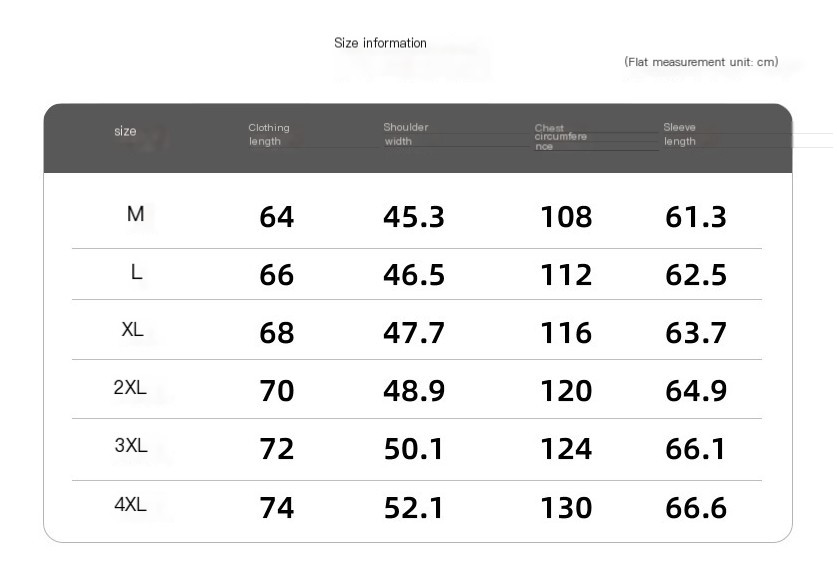The height and width of the screenshot is (575, 837).
Task: Select the 'Shoulder width' column header
Action: (406, 134)
